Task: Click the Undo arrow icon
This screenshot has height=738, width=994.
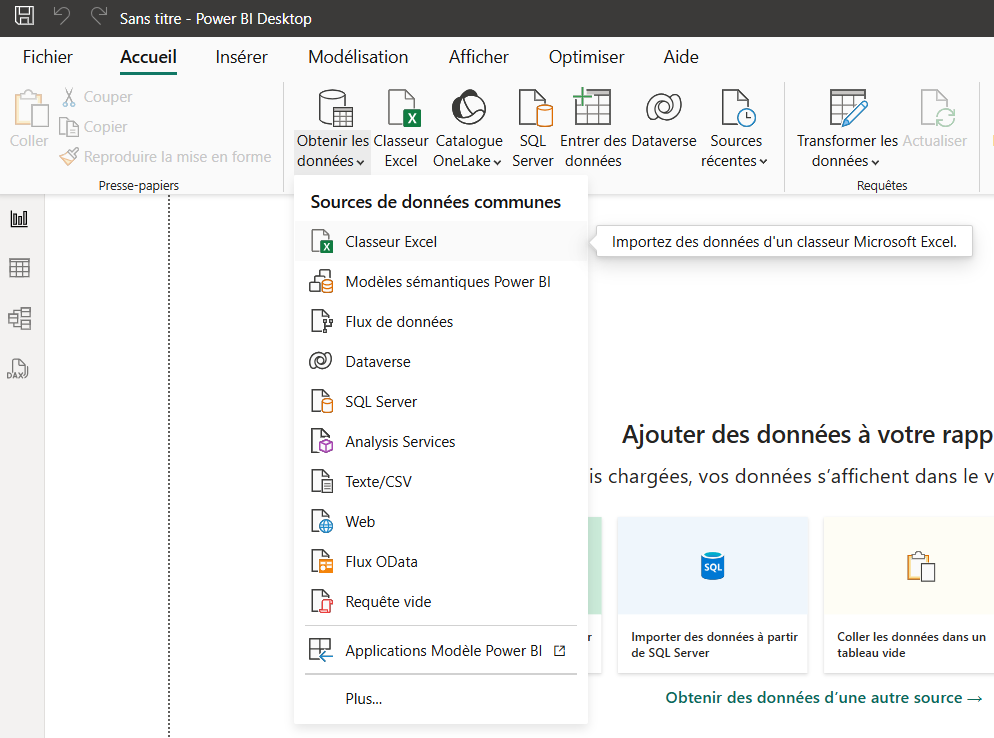Action: coord(61,16)
